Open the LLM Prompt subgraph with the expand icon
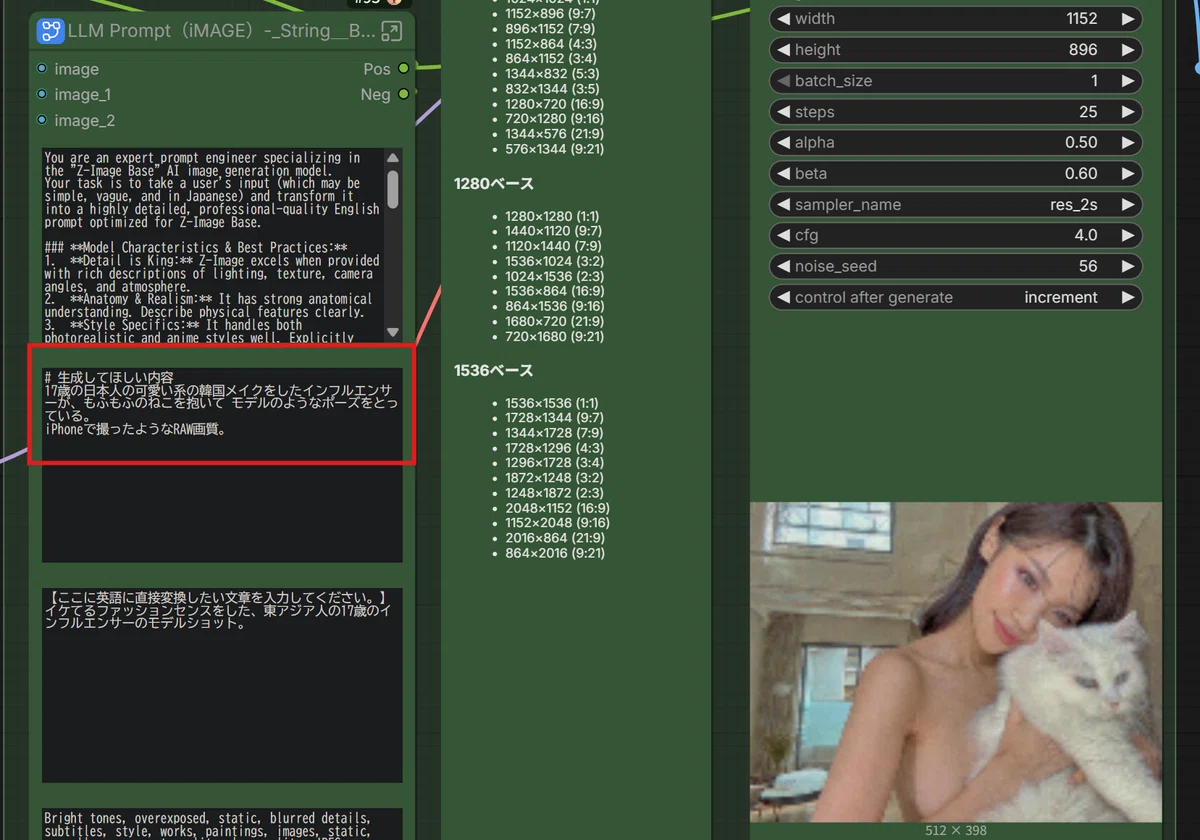The height and width of the screenshot is (840, 1200). click(x=391, y=31)
